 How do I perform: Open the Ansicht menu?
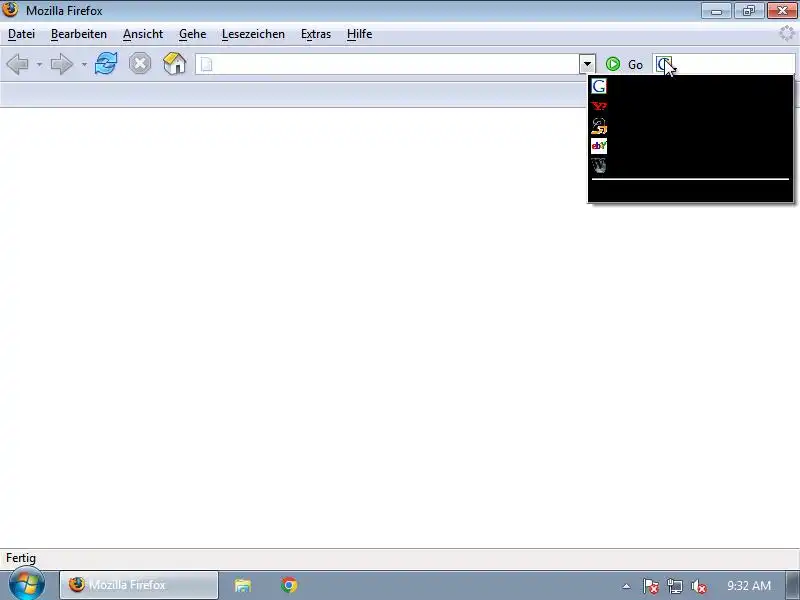143,34
